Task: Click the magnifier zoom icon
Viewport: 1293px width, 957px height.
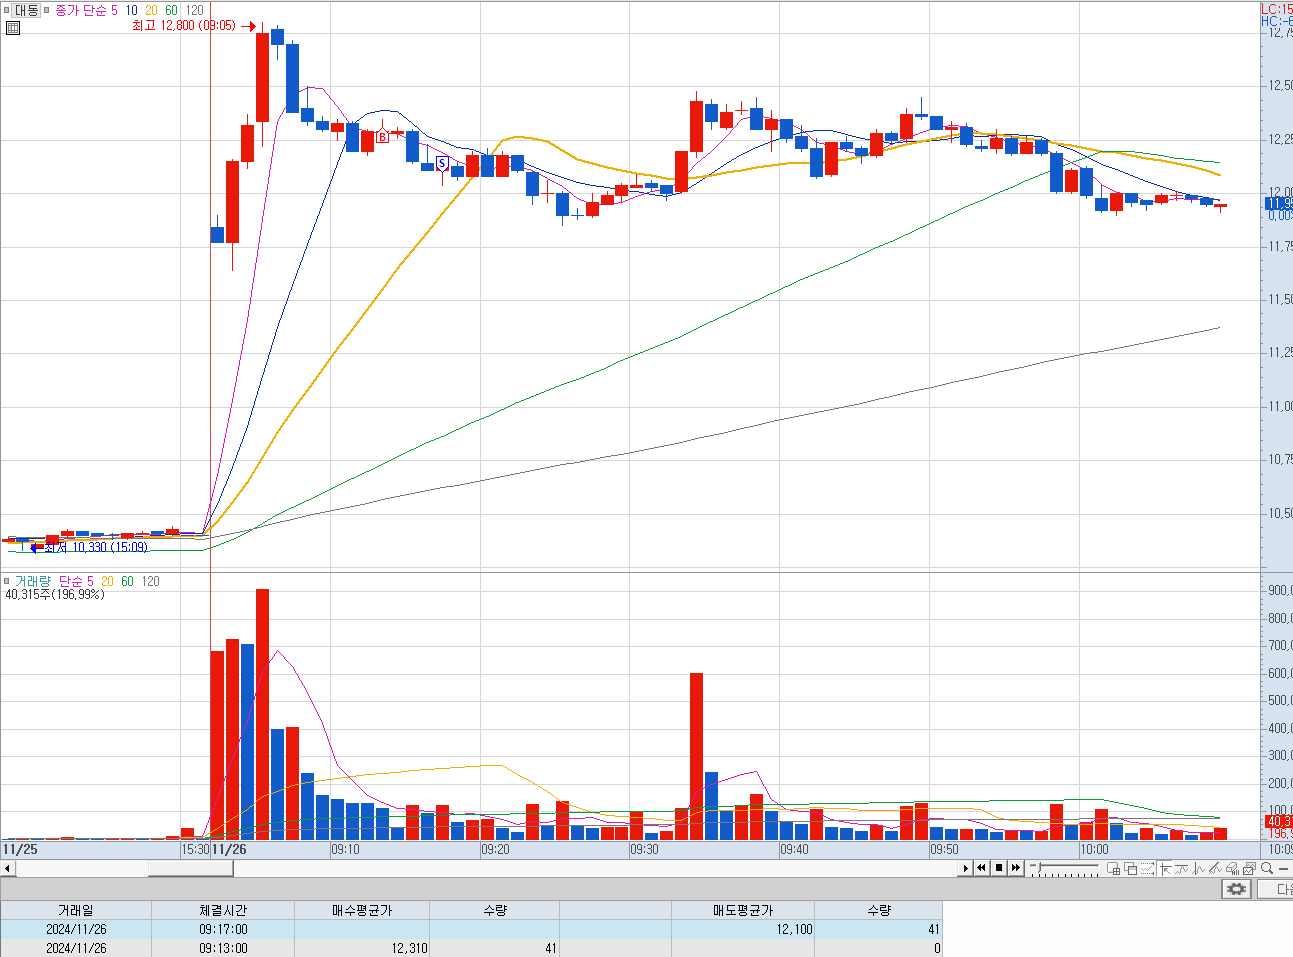Action: [1267, 868]
